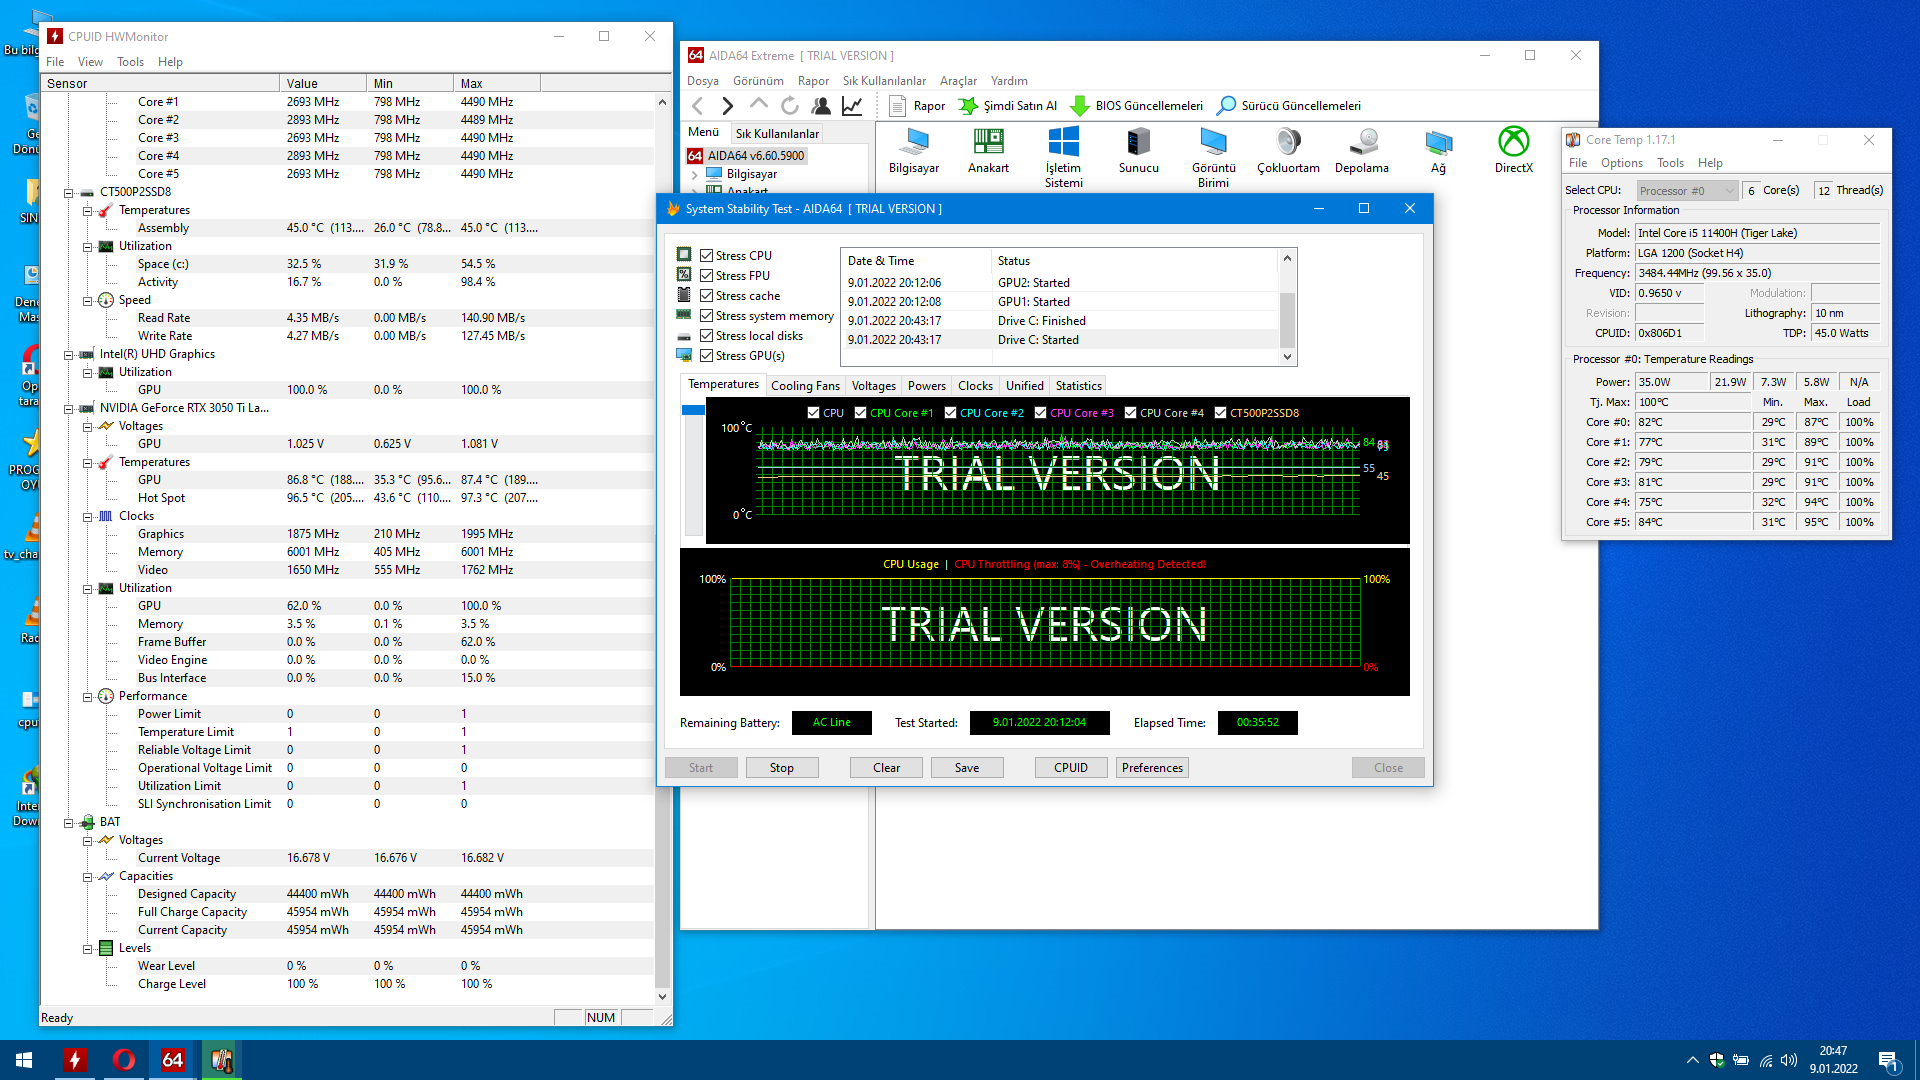Uncheck the Stress FPU checkbox
1920x1080 pixels.
pyautogui.click(x=707, y=276)
